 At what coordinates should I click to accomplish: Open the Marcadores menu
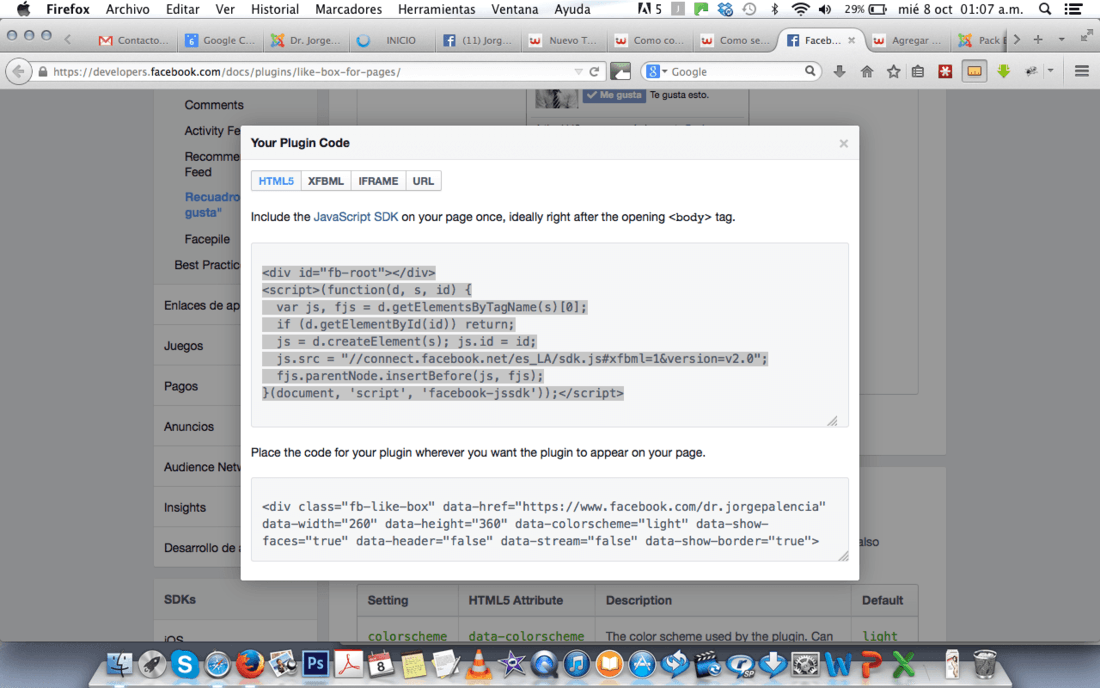pyautogui.click(x=348, y=9)
